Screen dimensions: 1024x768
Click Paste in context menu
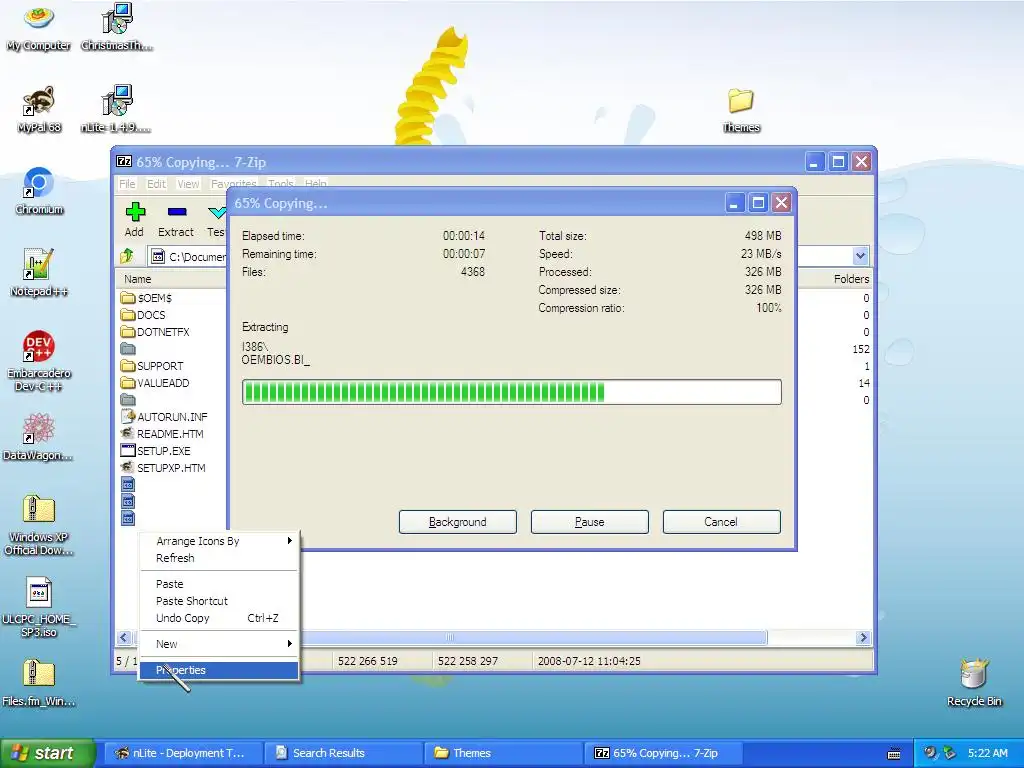click(x=219, y=584)
